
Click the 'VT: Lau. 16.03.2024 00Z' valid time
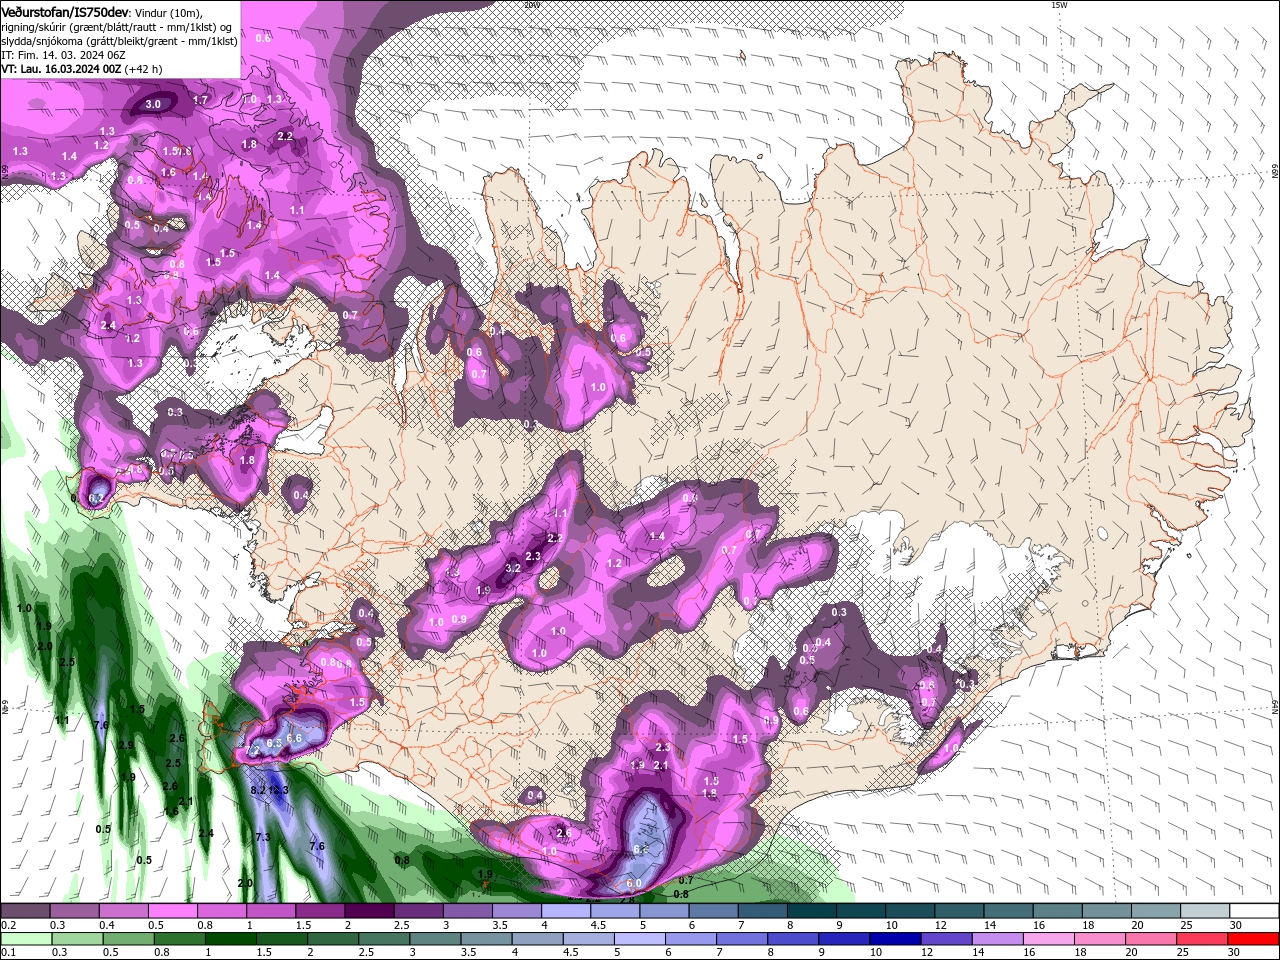tap(61, 70)
